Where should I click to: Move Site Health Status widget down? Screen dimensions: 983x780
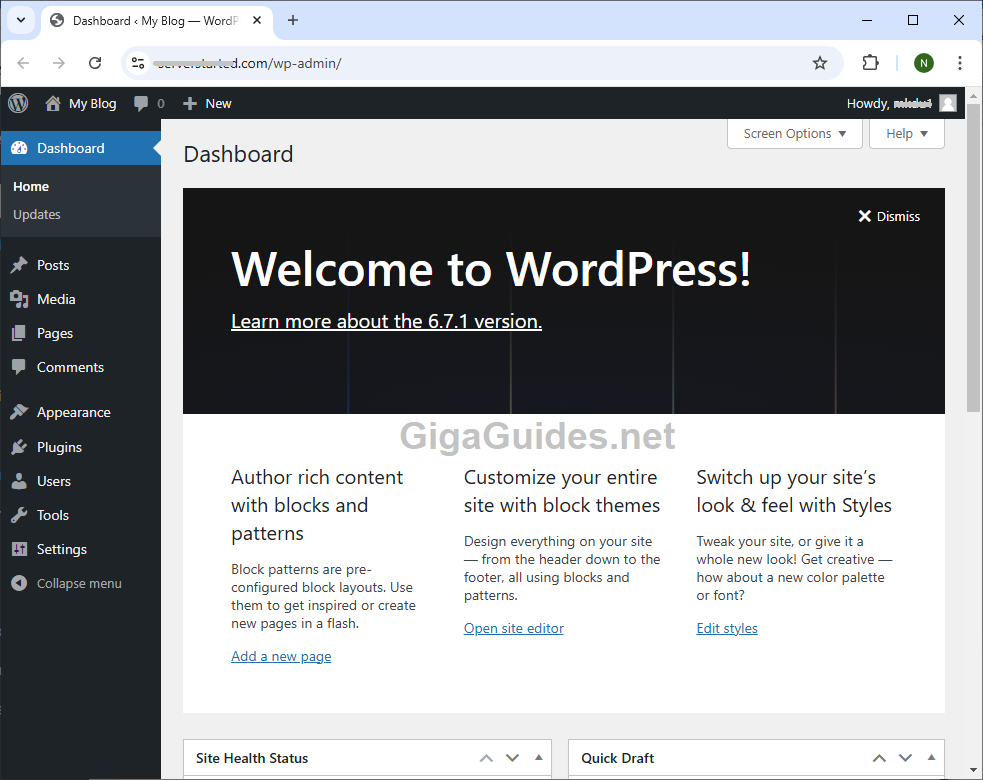(512, 758)
